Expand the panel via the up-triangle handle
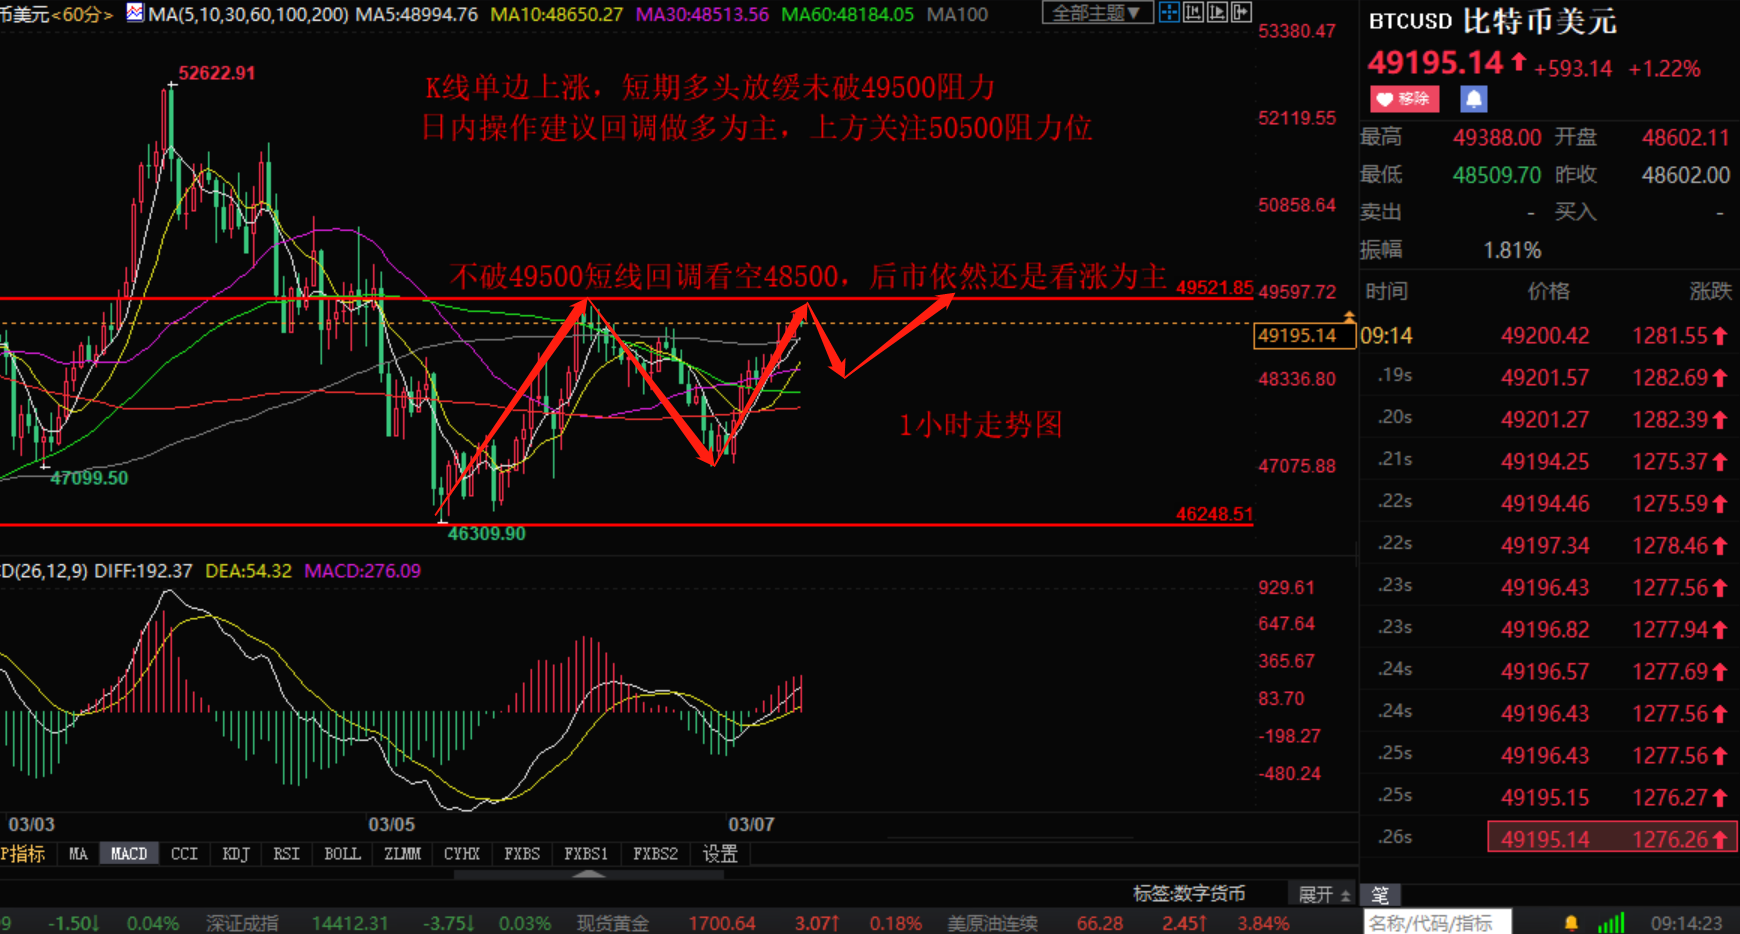 coord(589,874)
